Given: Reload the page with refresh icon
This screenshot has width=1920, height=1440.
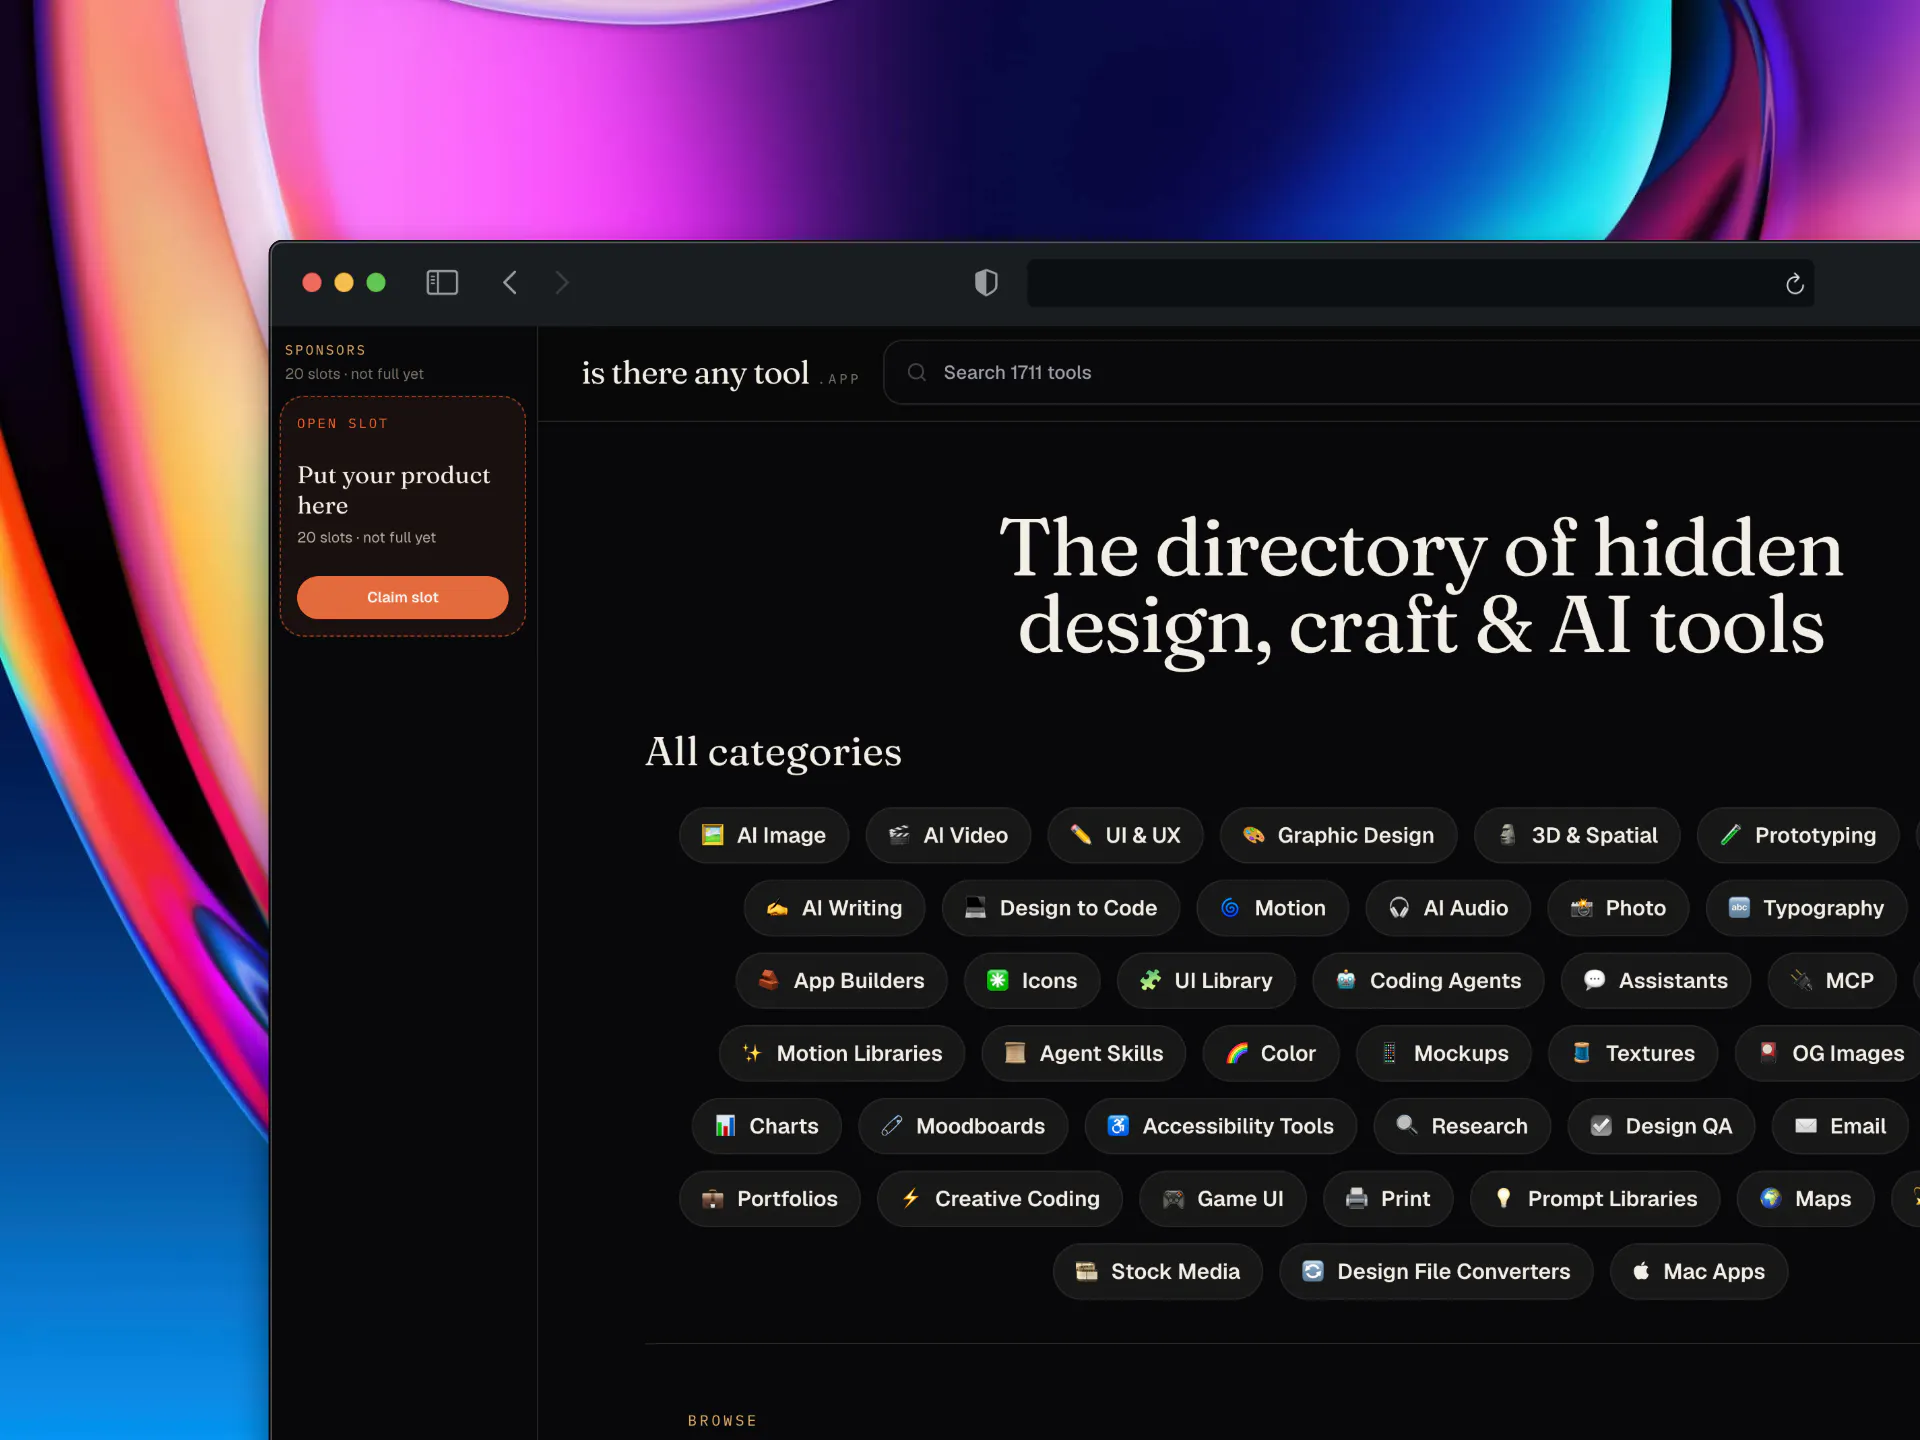Looking at the screenshot, I should (x=1795, y=284).
